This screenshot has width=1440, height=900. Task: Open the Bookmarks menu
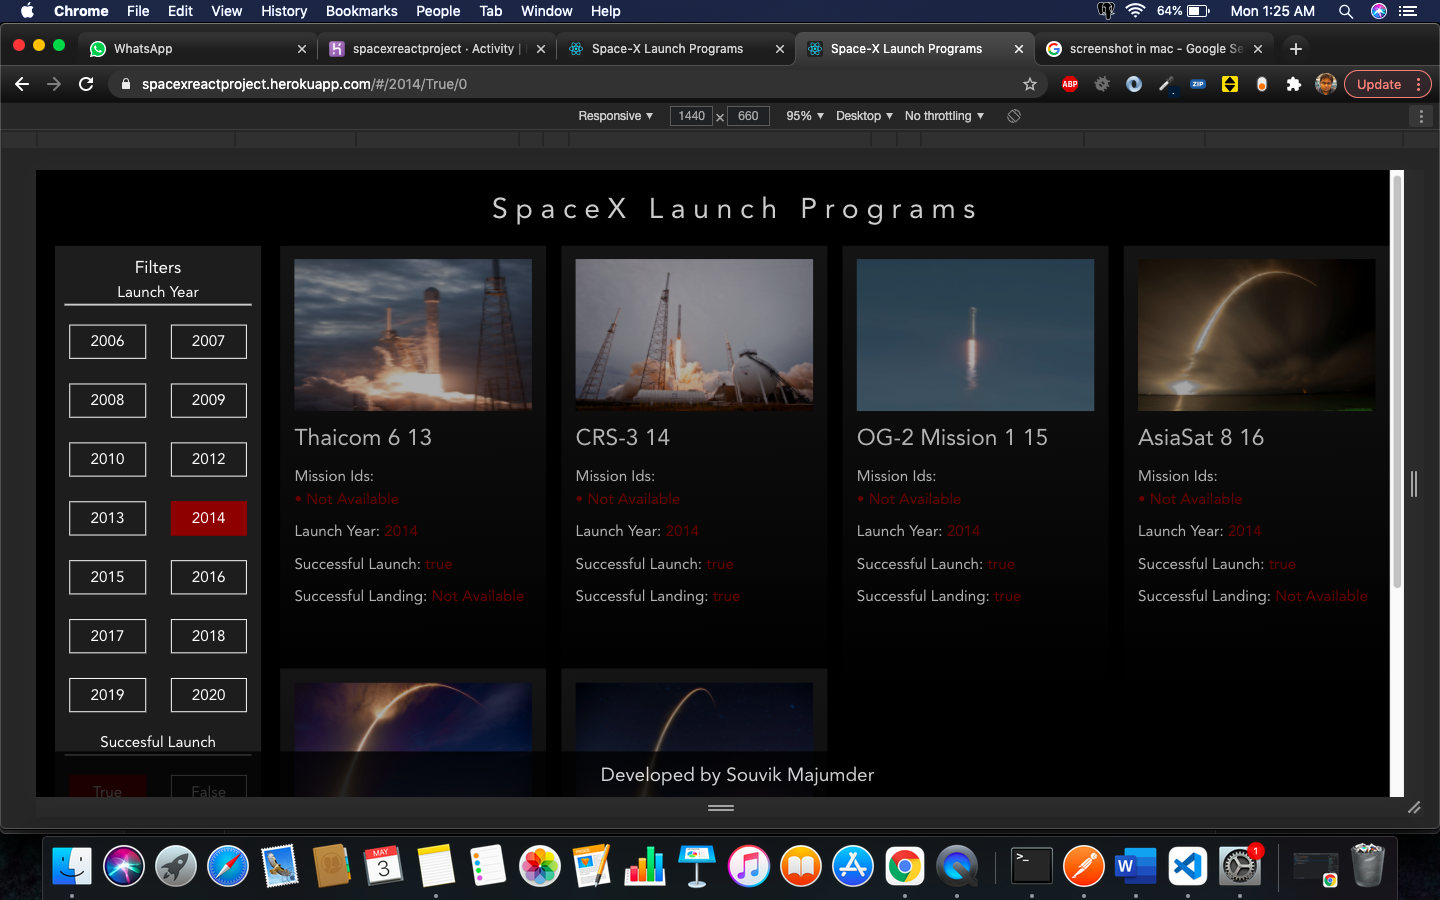click(x=361, y=11)
